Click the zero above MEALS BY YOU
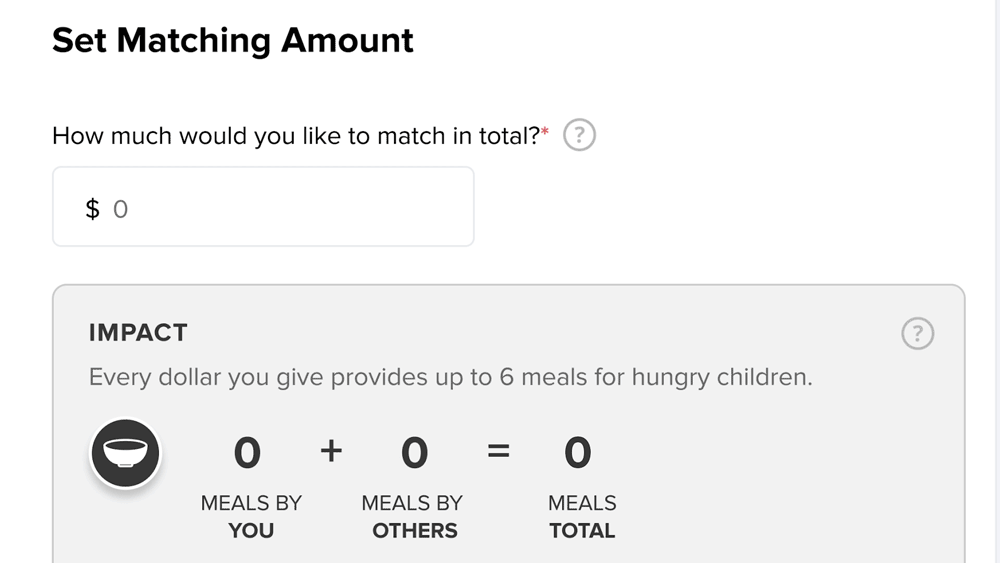The image size is (1000, 563). [247, 453]
